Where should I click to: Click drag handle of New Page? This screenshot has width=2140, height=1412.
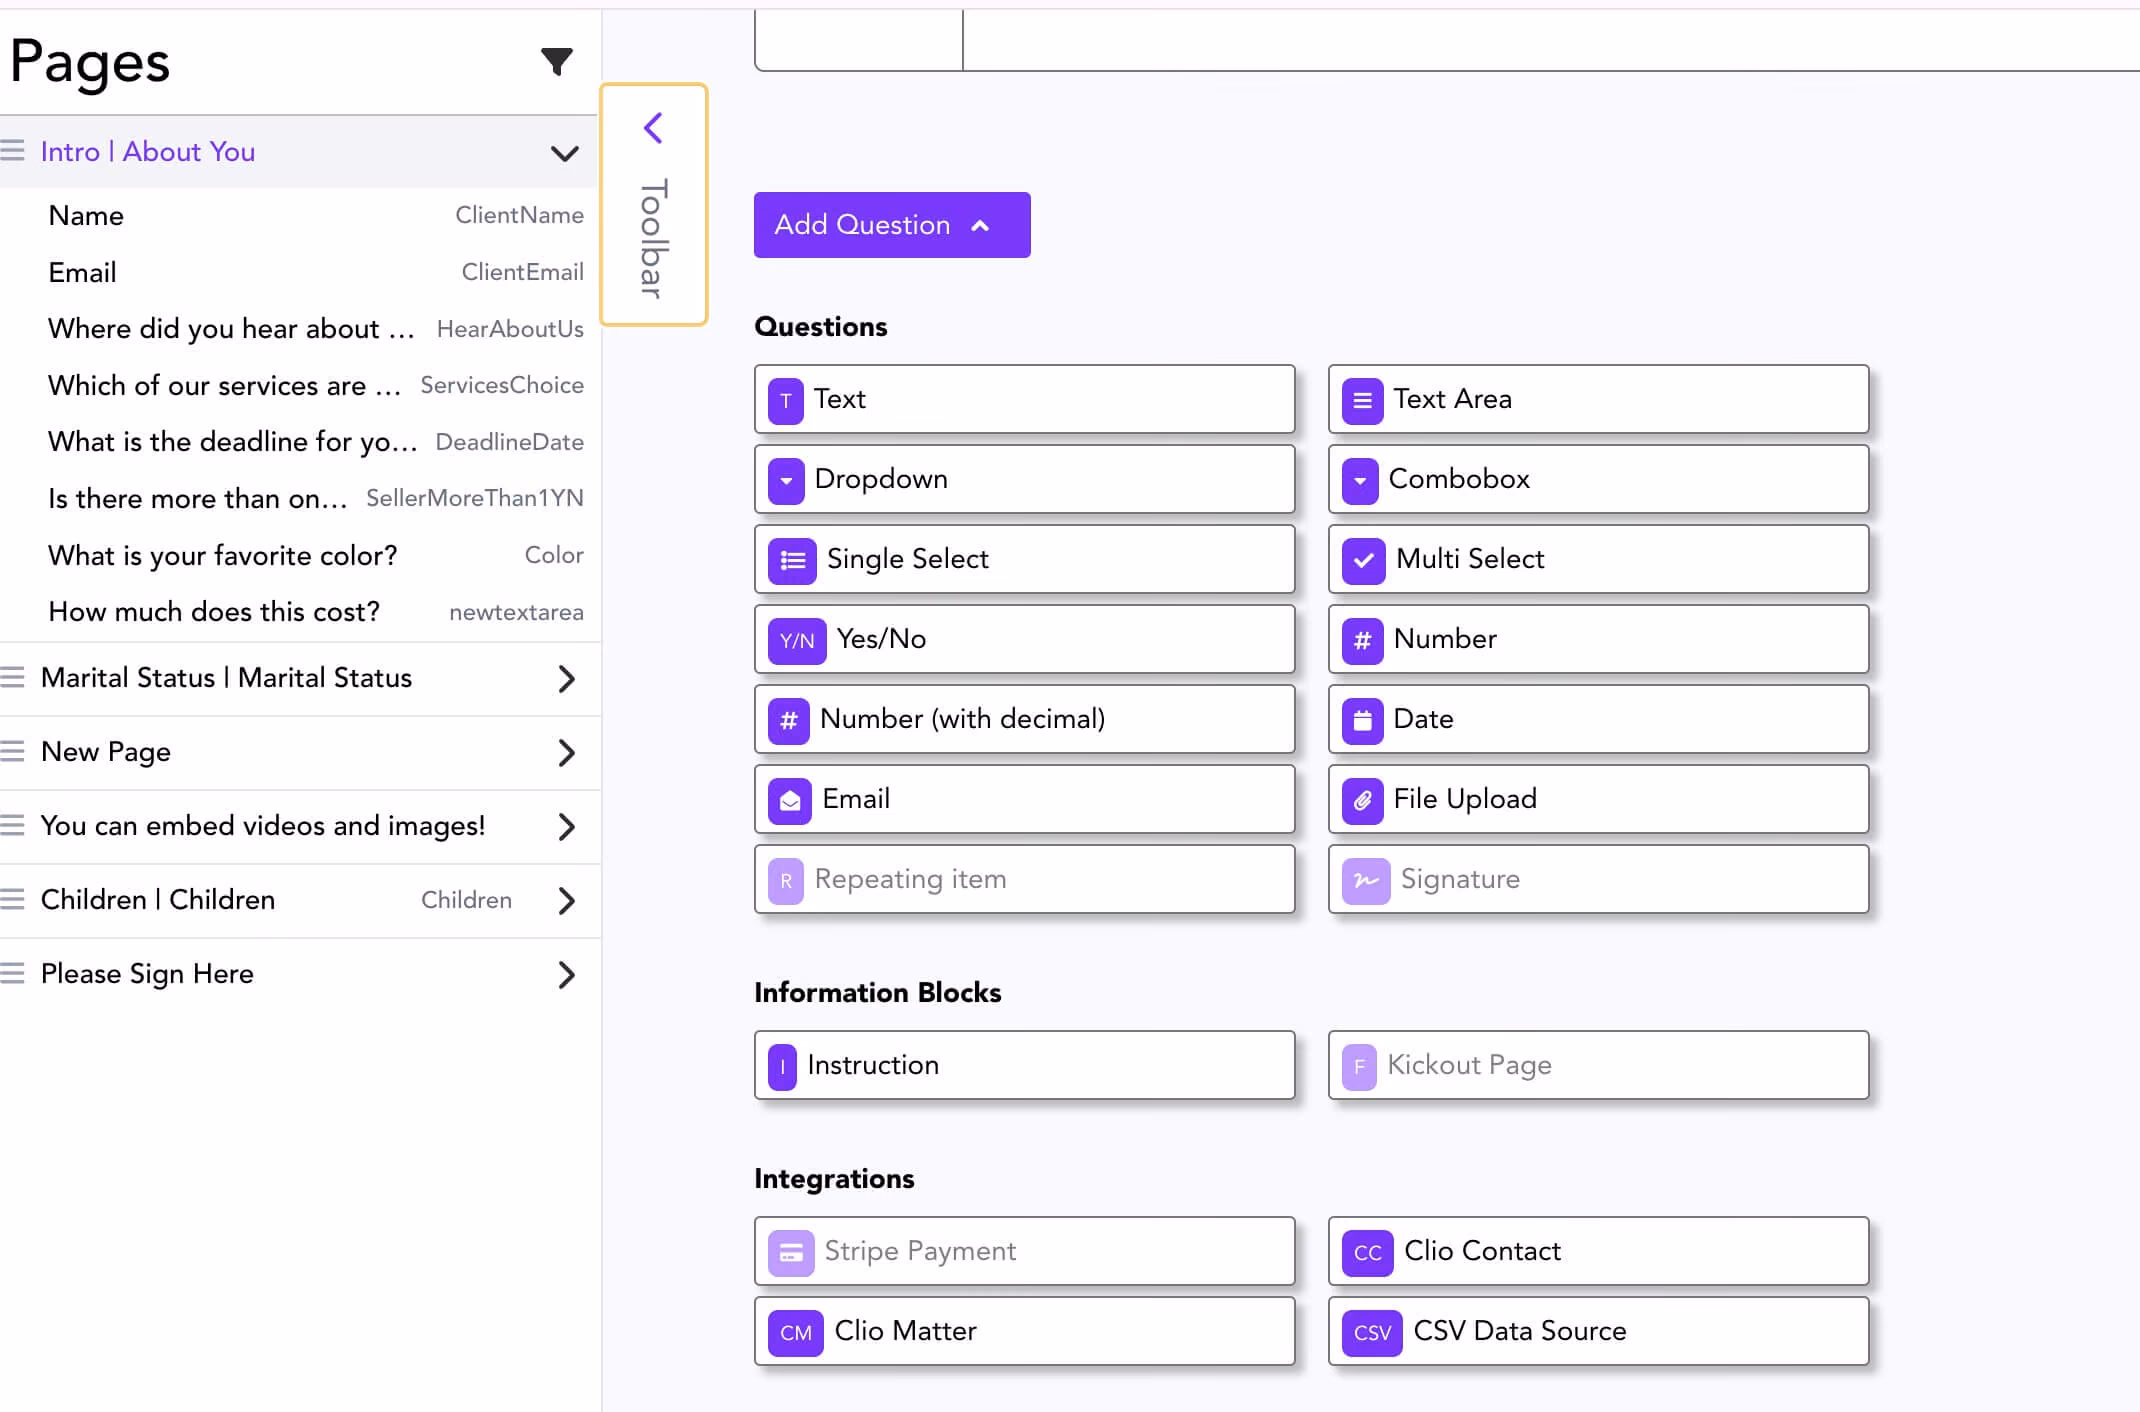pos(13,752)
